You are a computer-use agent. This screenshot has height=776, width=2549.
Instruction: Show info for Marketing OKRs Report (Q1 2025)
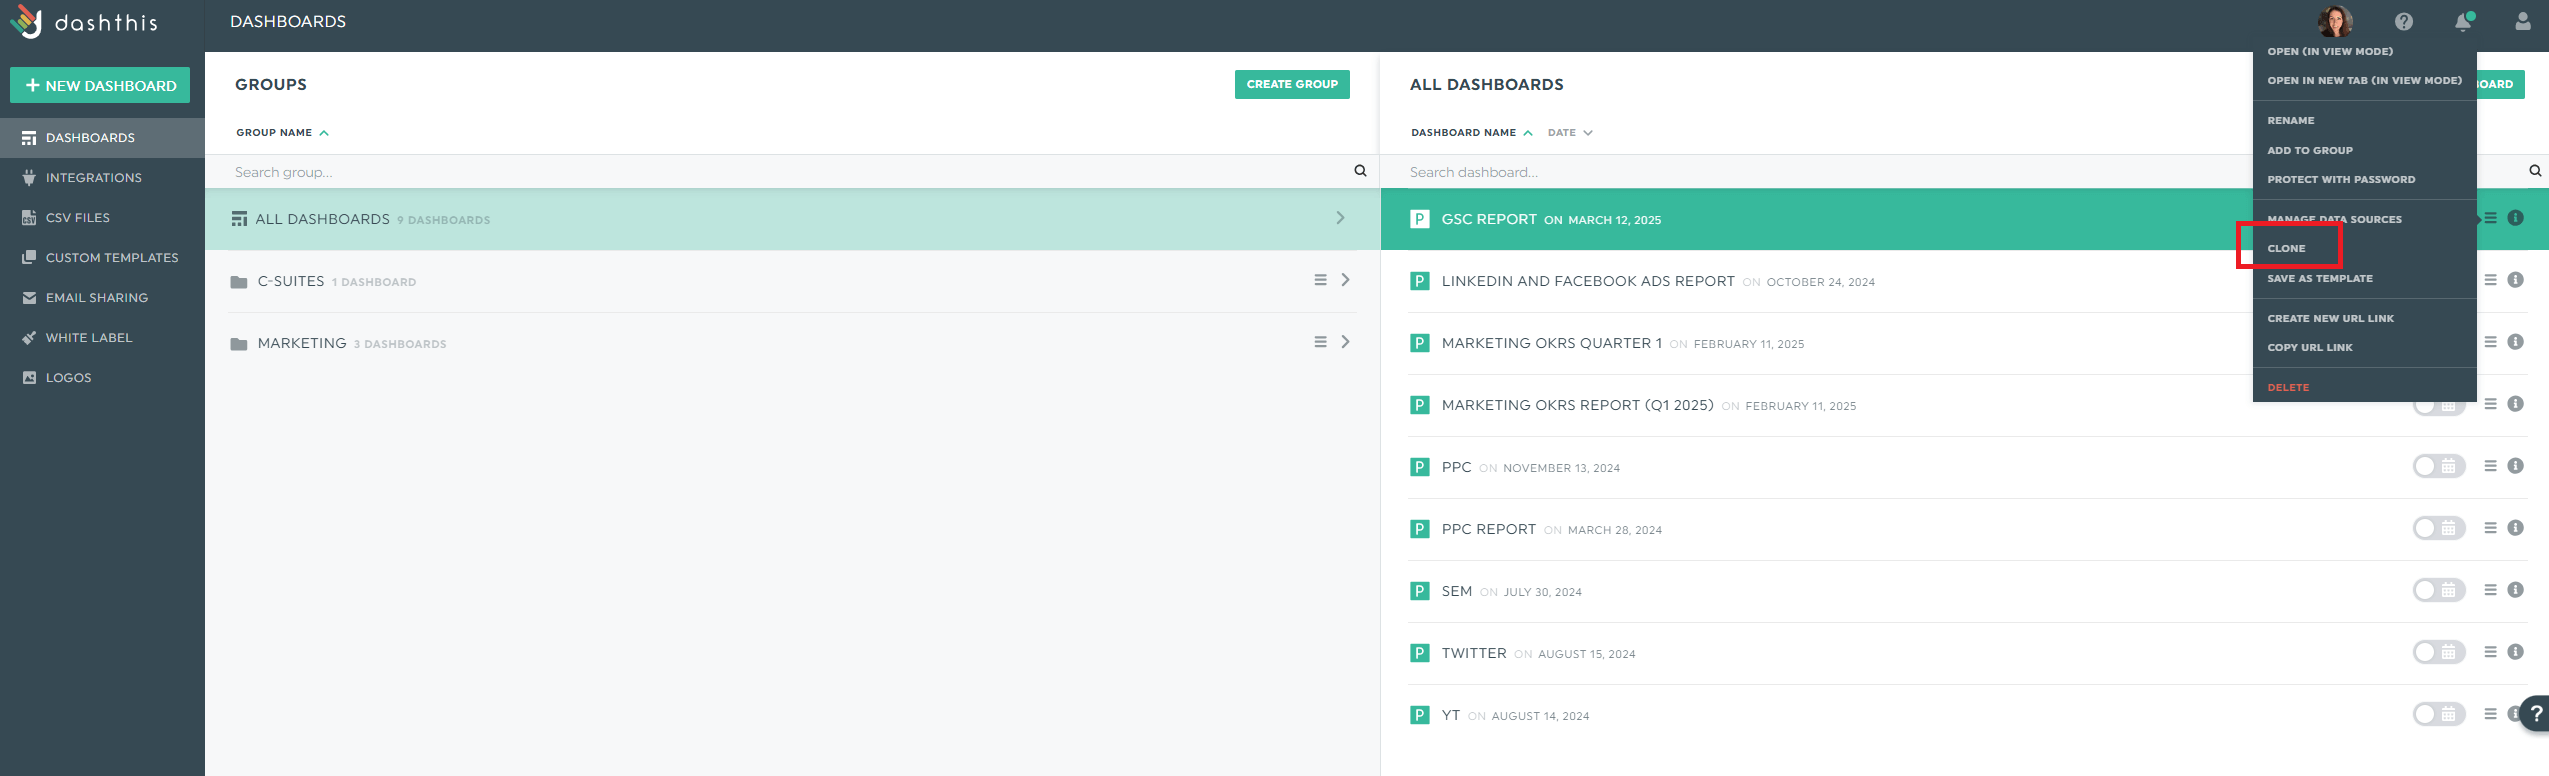click(2516, 404)
